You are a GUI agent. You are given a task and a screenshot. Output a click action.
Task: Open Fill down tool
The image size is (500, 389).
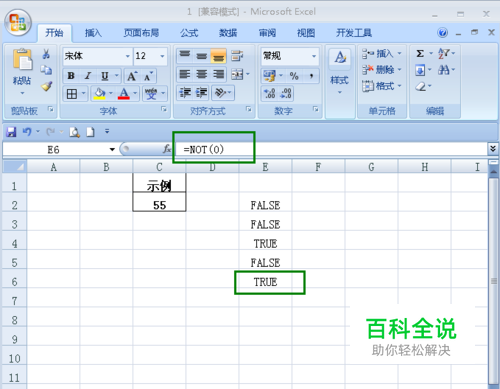pyautogui.click(x=420, y=70)
